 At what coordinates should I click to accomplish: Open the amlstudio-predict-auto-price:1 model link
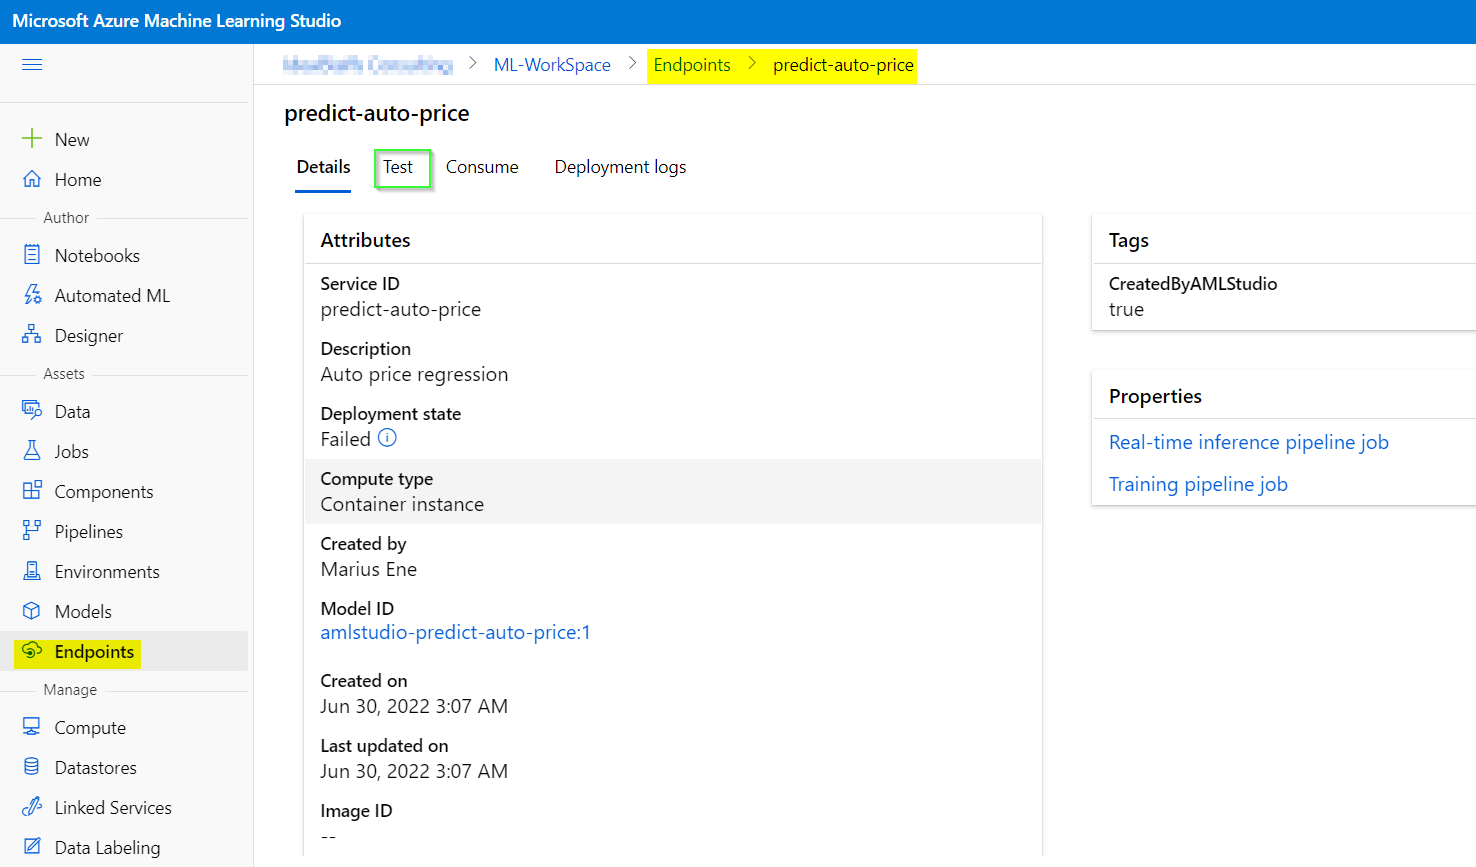tap(455, 632)
